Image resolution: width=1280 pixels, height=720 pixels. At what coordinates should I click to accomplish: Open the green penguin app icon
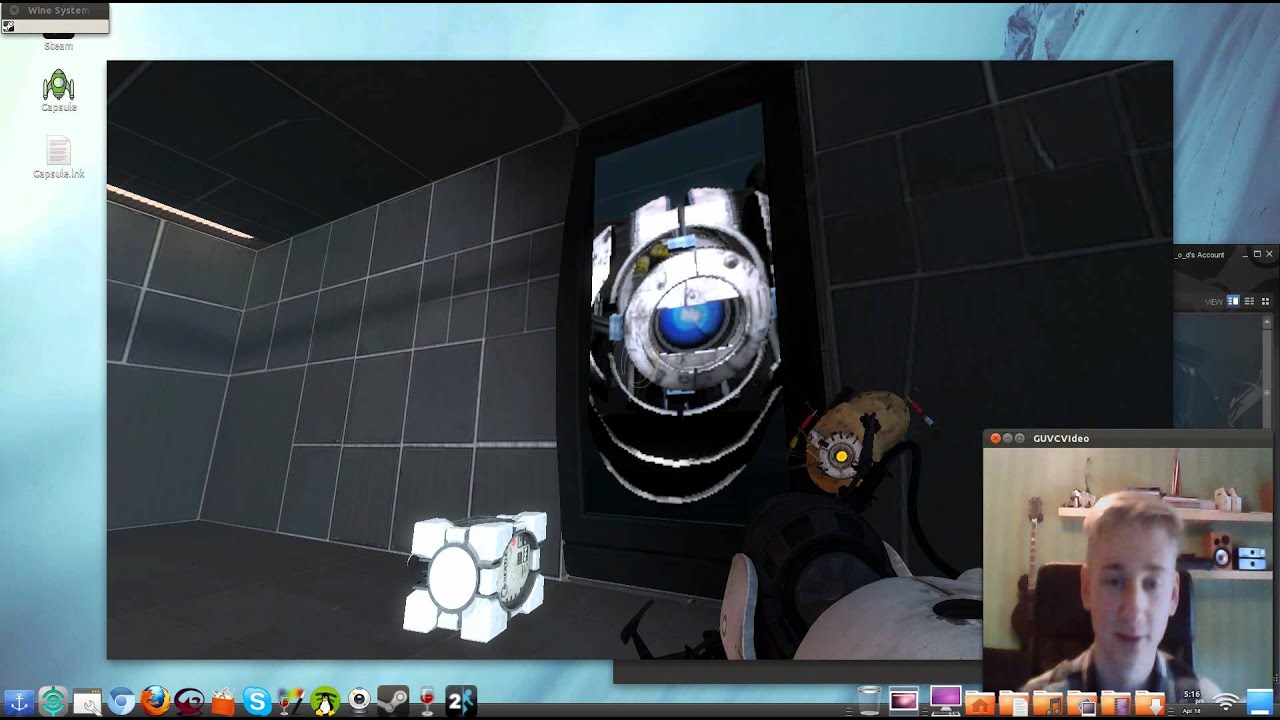click(325, 702)
